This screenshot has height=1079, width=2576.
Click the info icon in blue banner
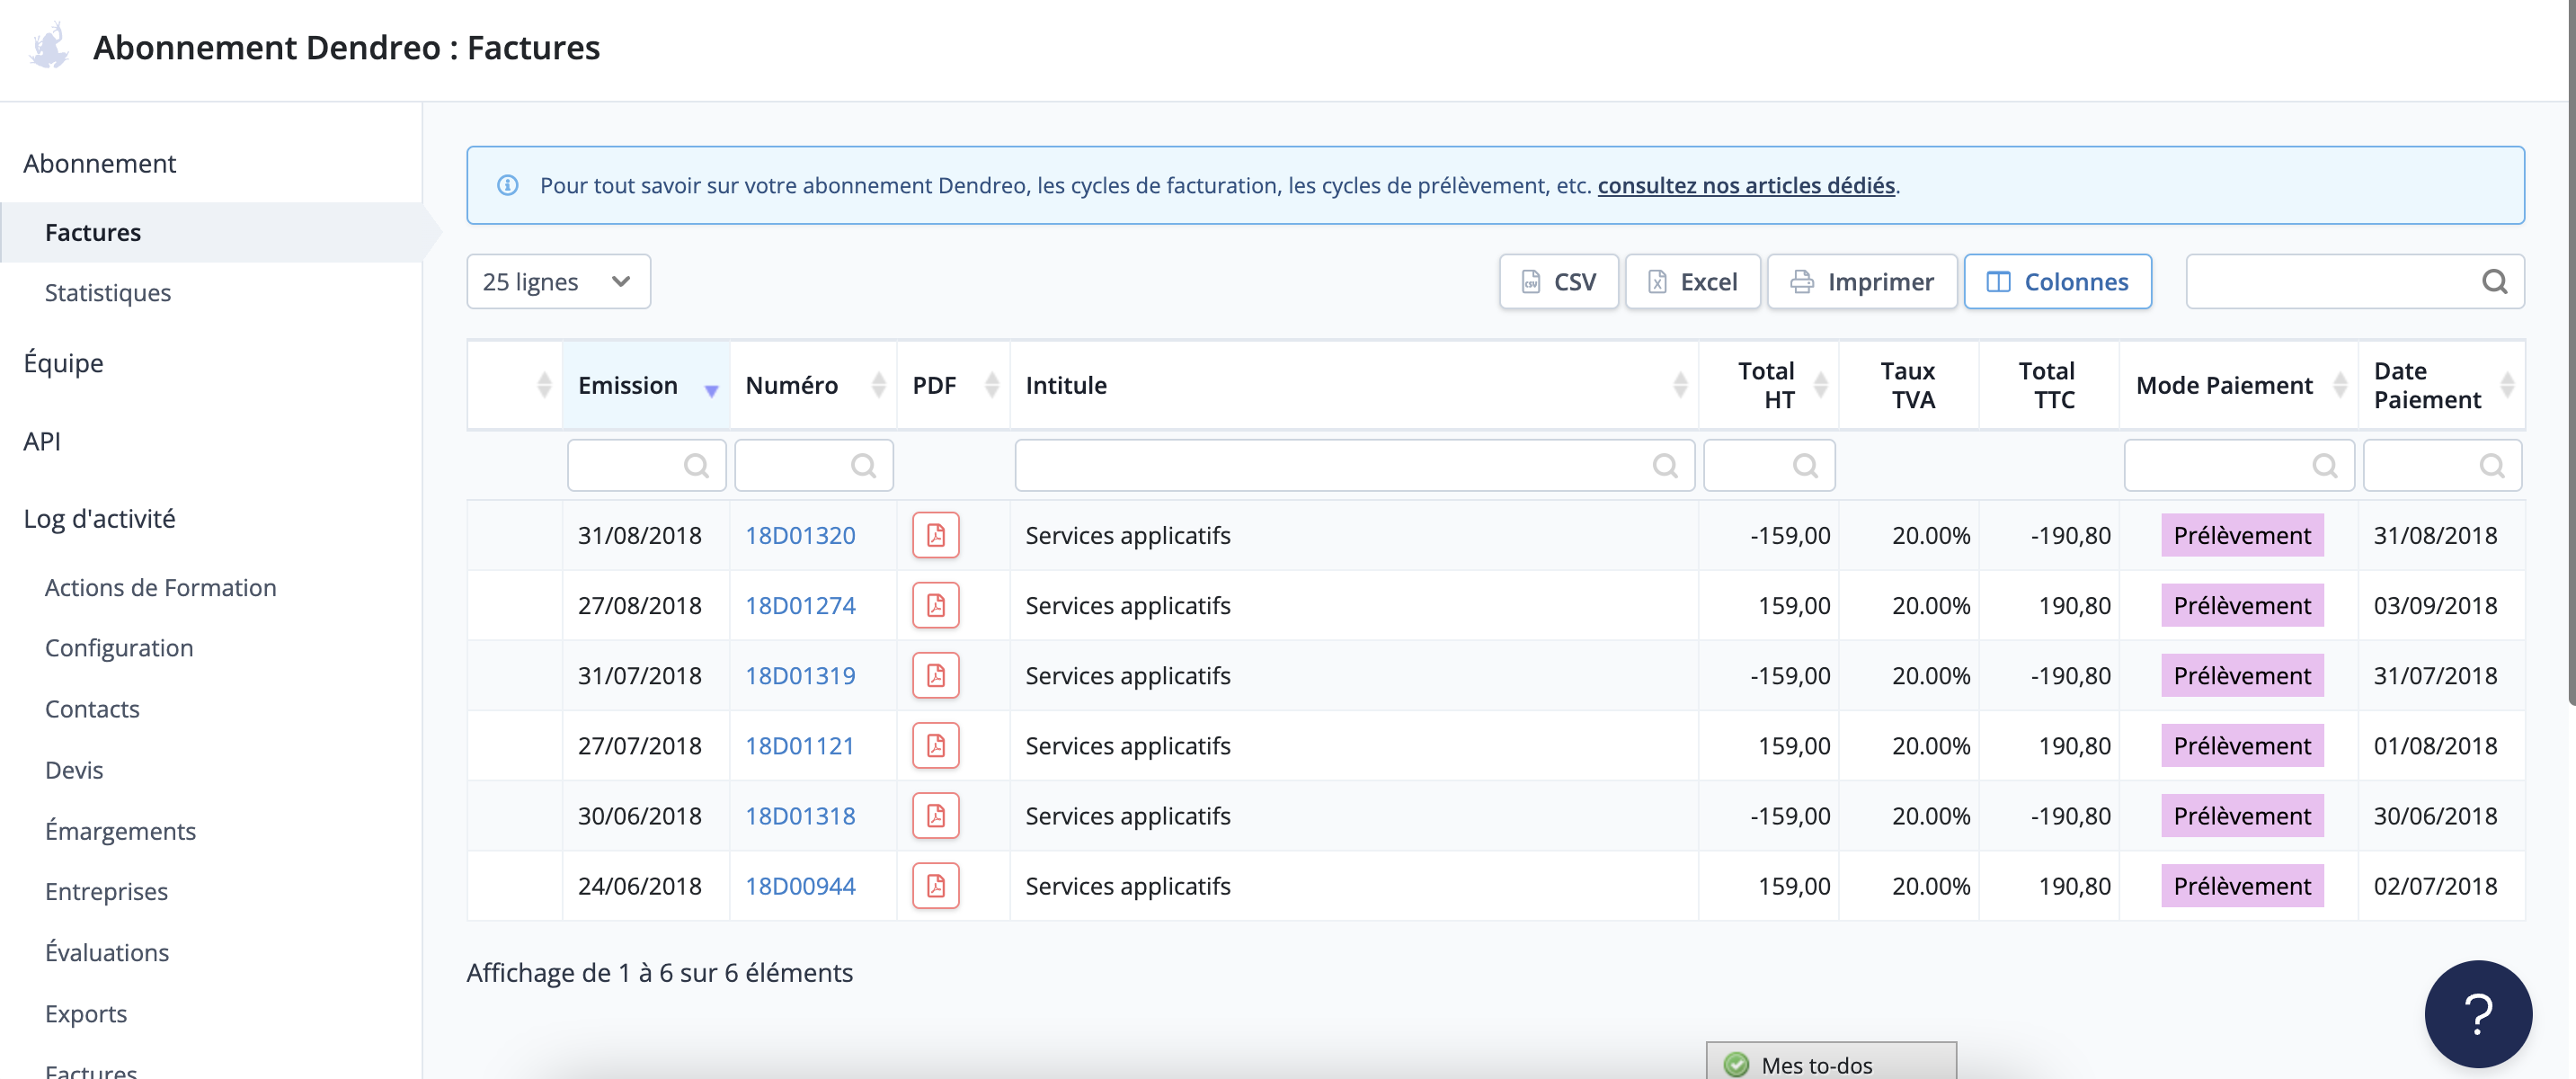[x=508, y=185]
